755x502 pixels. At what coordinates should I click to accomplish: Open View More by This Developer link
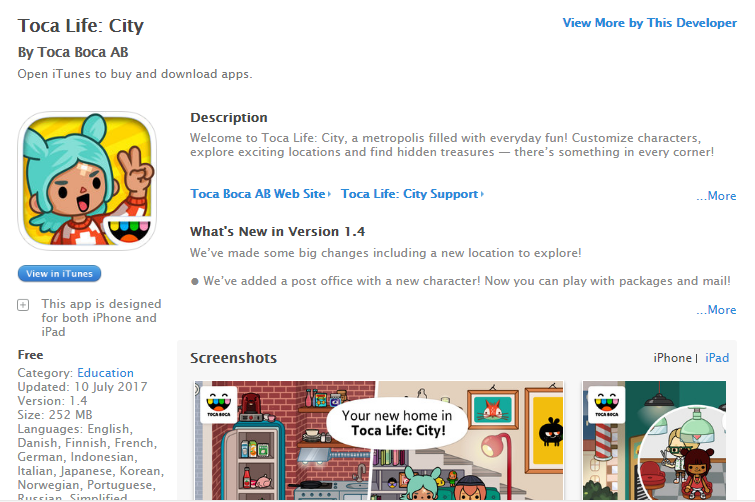tap(650, 23)
